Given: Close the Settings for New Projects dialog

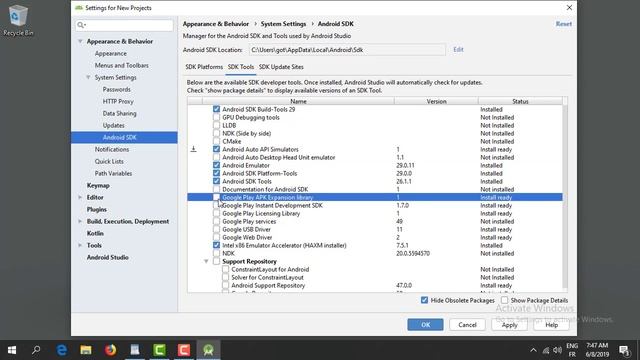Looking at the screenshot, I should 569,8.
